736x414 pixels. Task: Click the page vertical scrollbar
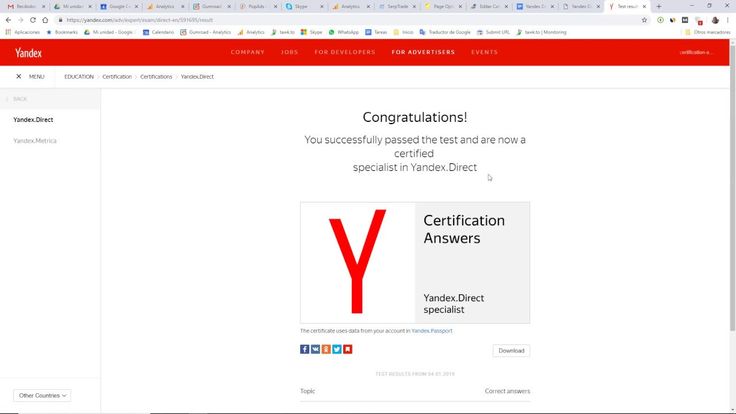tap(732, 188)
